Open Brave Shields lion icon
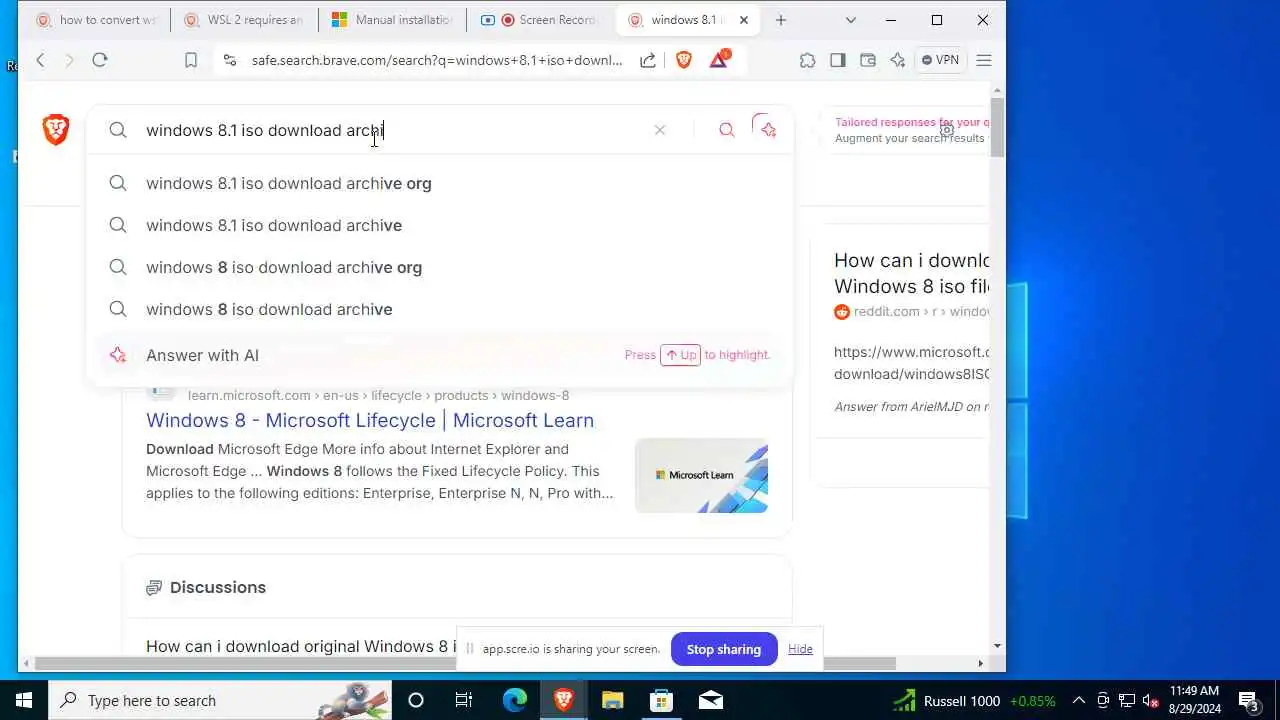 (684, 60)
